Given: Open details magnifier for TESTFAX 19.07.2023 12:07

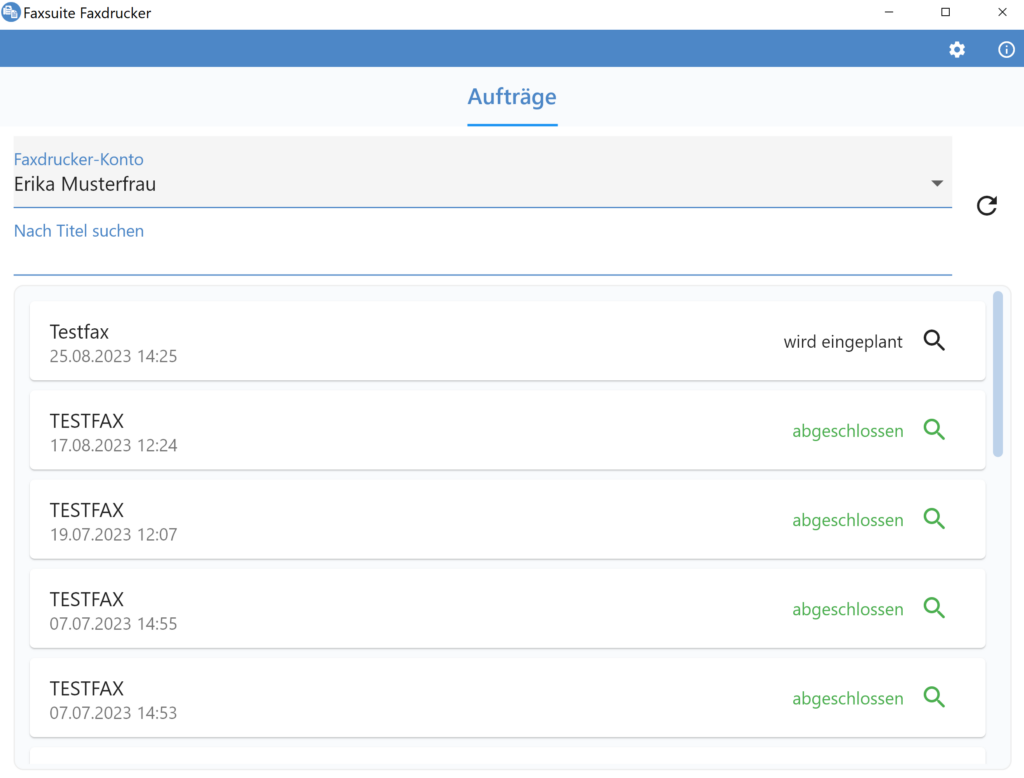Looking at the screenshot, I should pyautogui.click(x=934, y=519).
